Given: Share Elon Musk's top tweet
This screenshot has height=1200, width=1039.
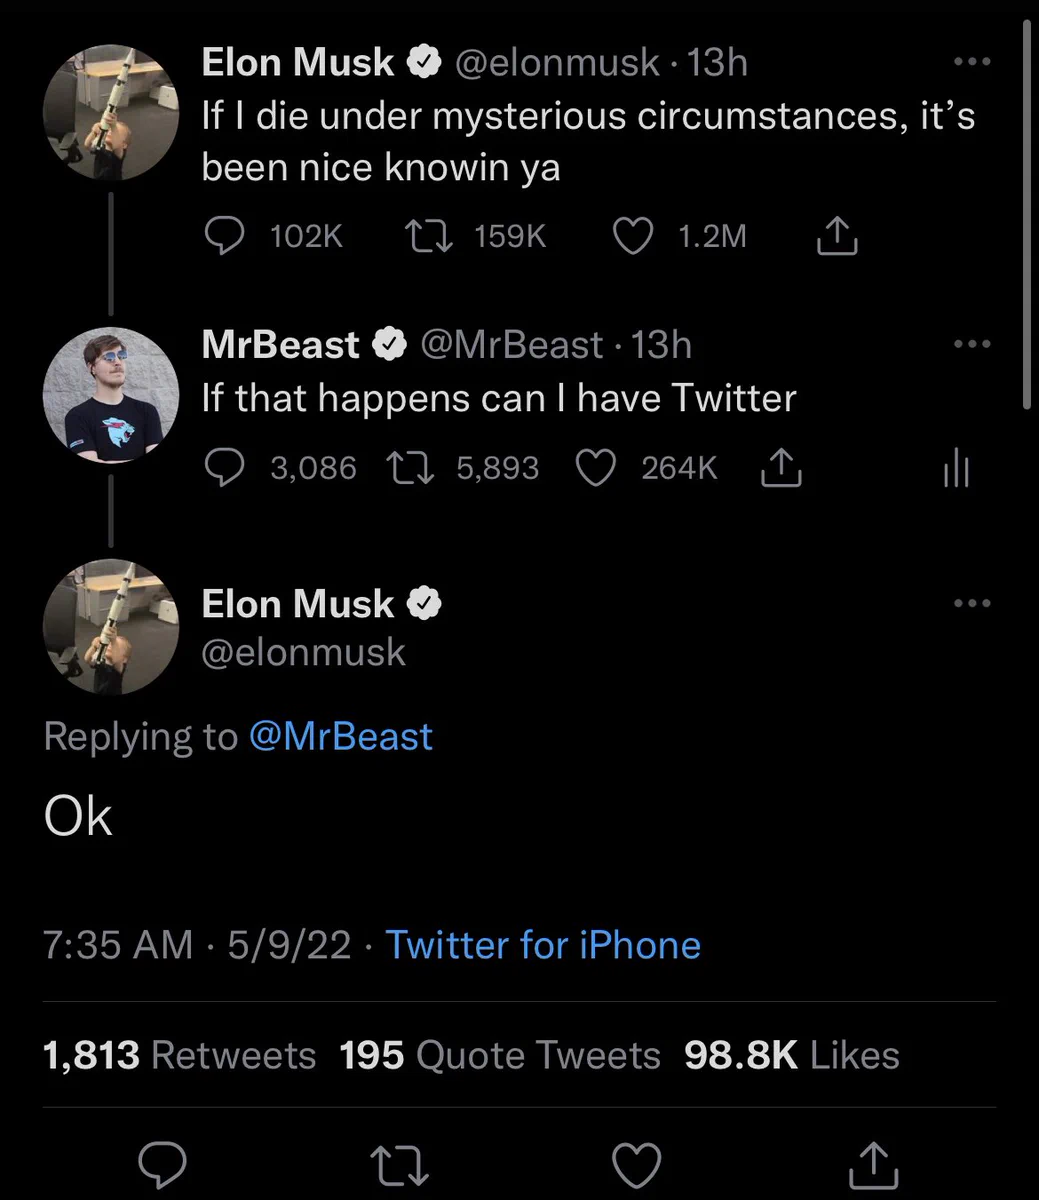Looking at the screenshot, I should tap(837, 236).
